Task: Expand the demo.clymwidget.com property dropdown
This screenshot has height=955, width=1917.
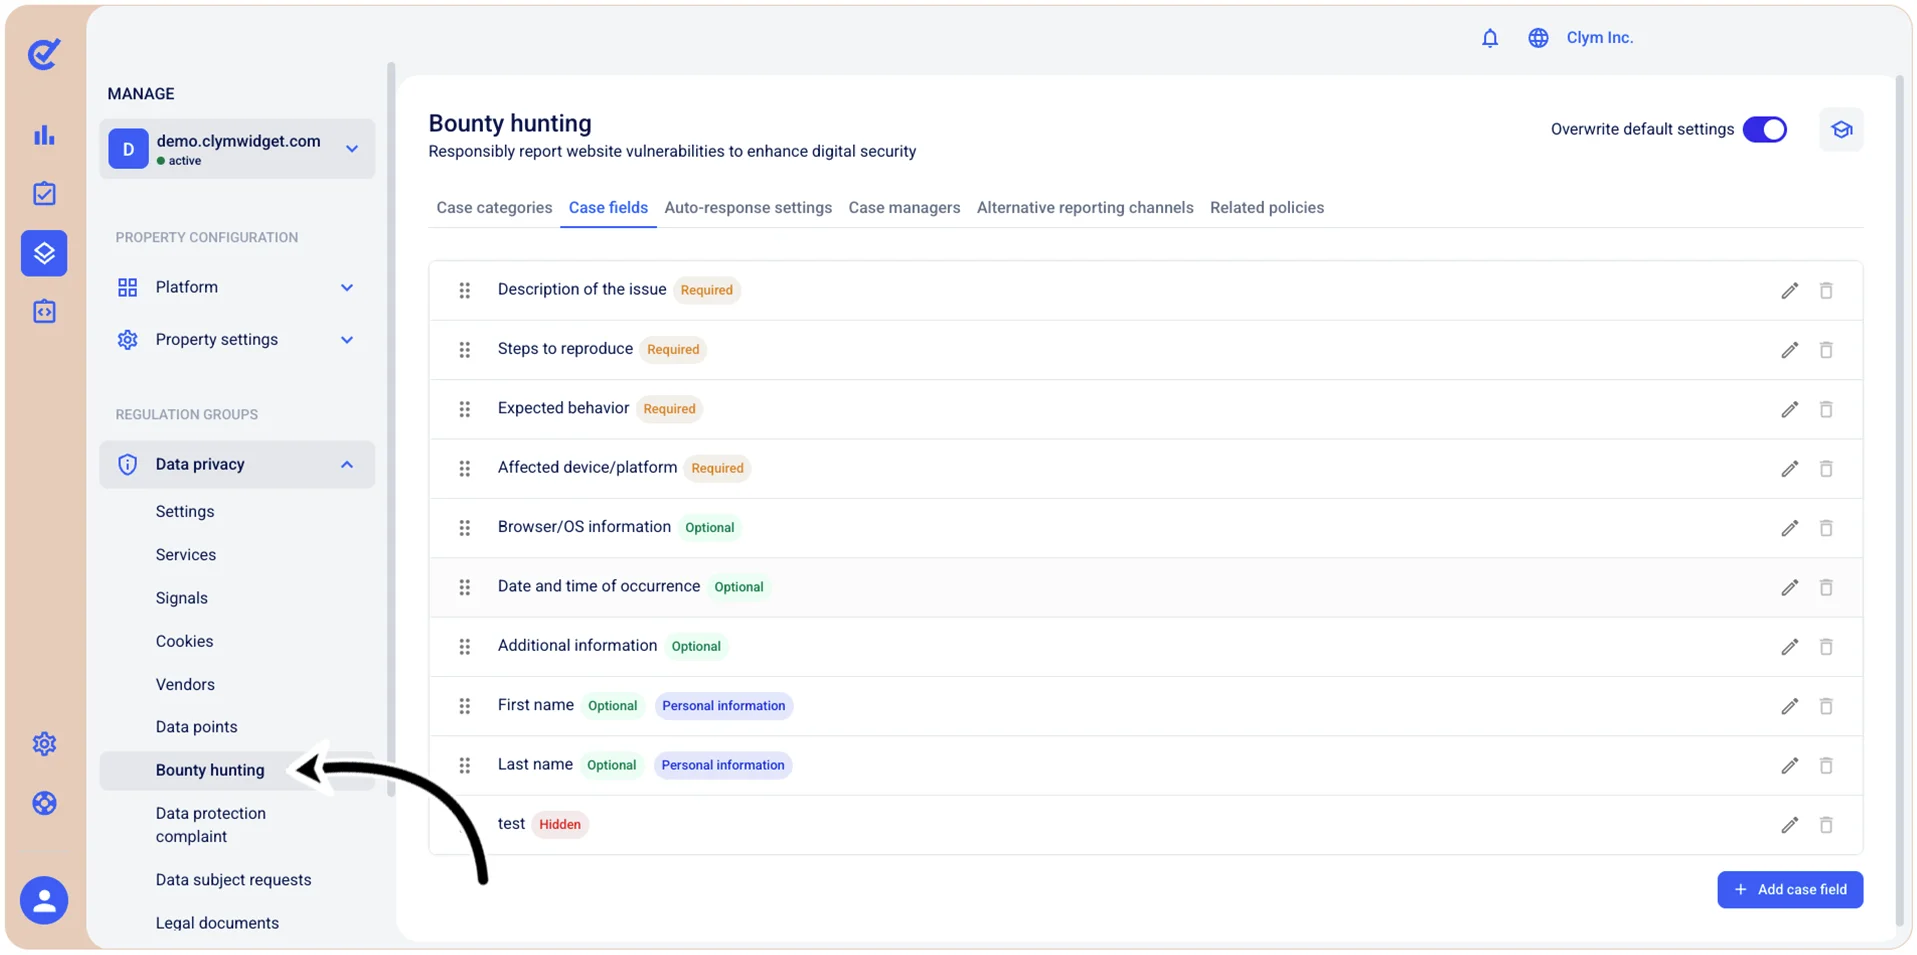Action: [x=352, y=149]
